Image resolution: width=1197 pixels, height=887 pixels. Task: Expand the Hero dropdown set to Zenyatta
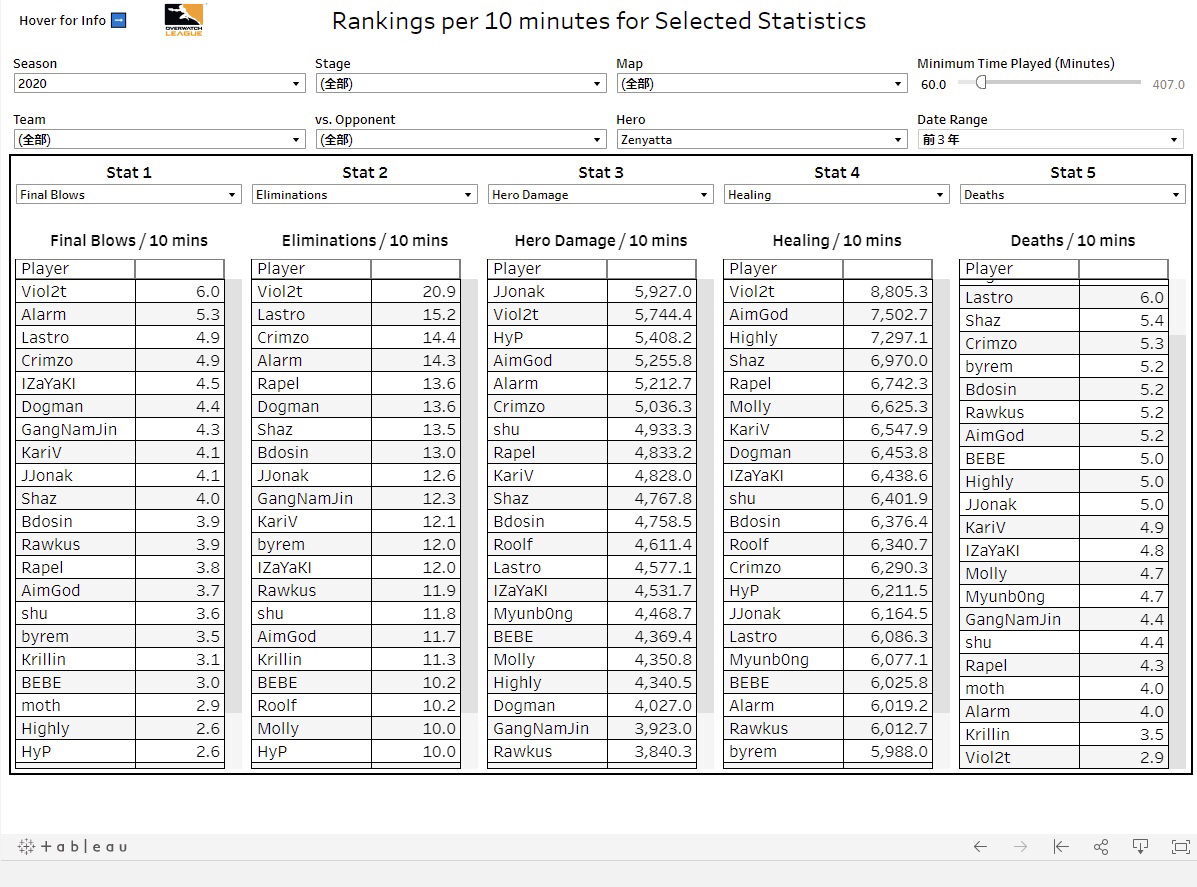point(761,140)
